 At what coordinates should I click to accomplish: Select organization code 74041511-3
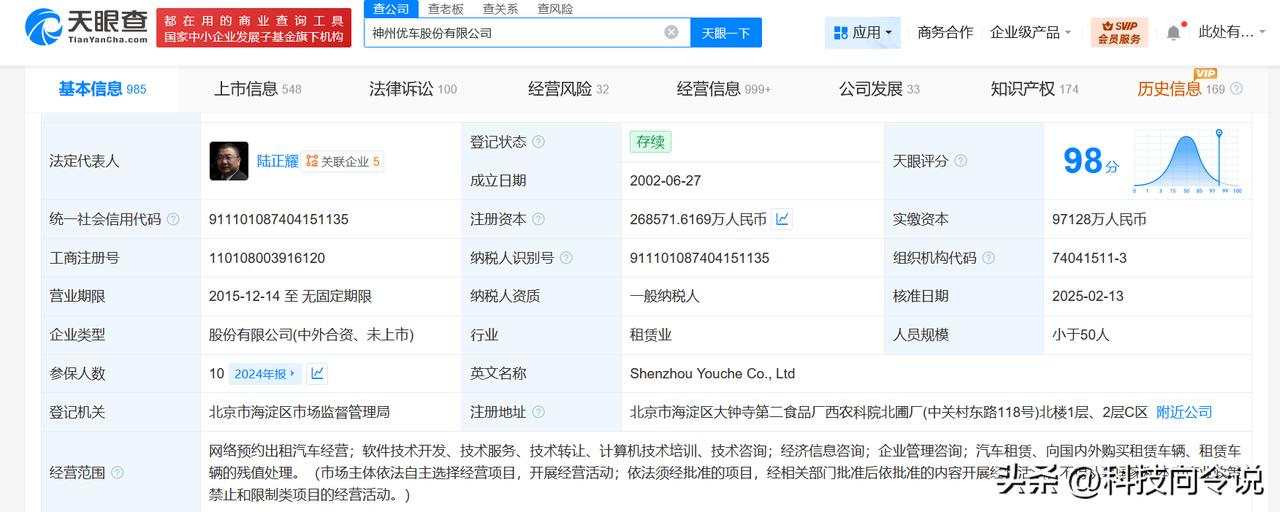[1089, 258]
